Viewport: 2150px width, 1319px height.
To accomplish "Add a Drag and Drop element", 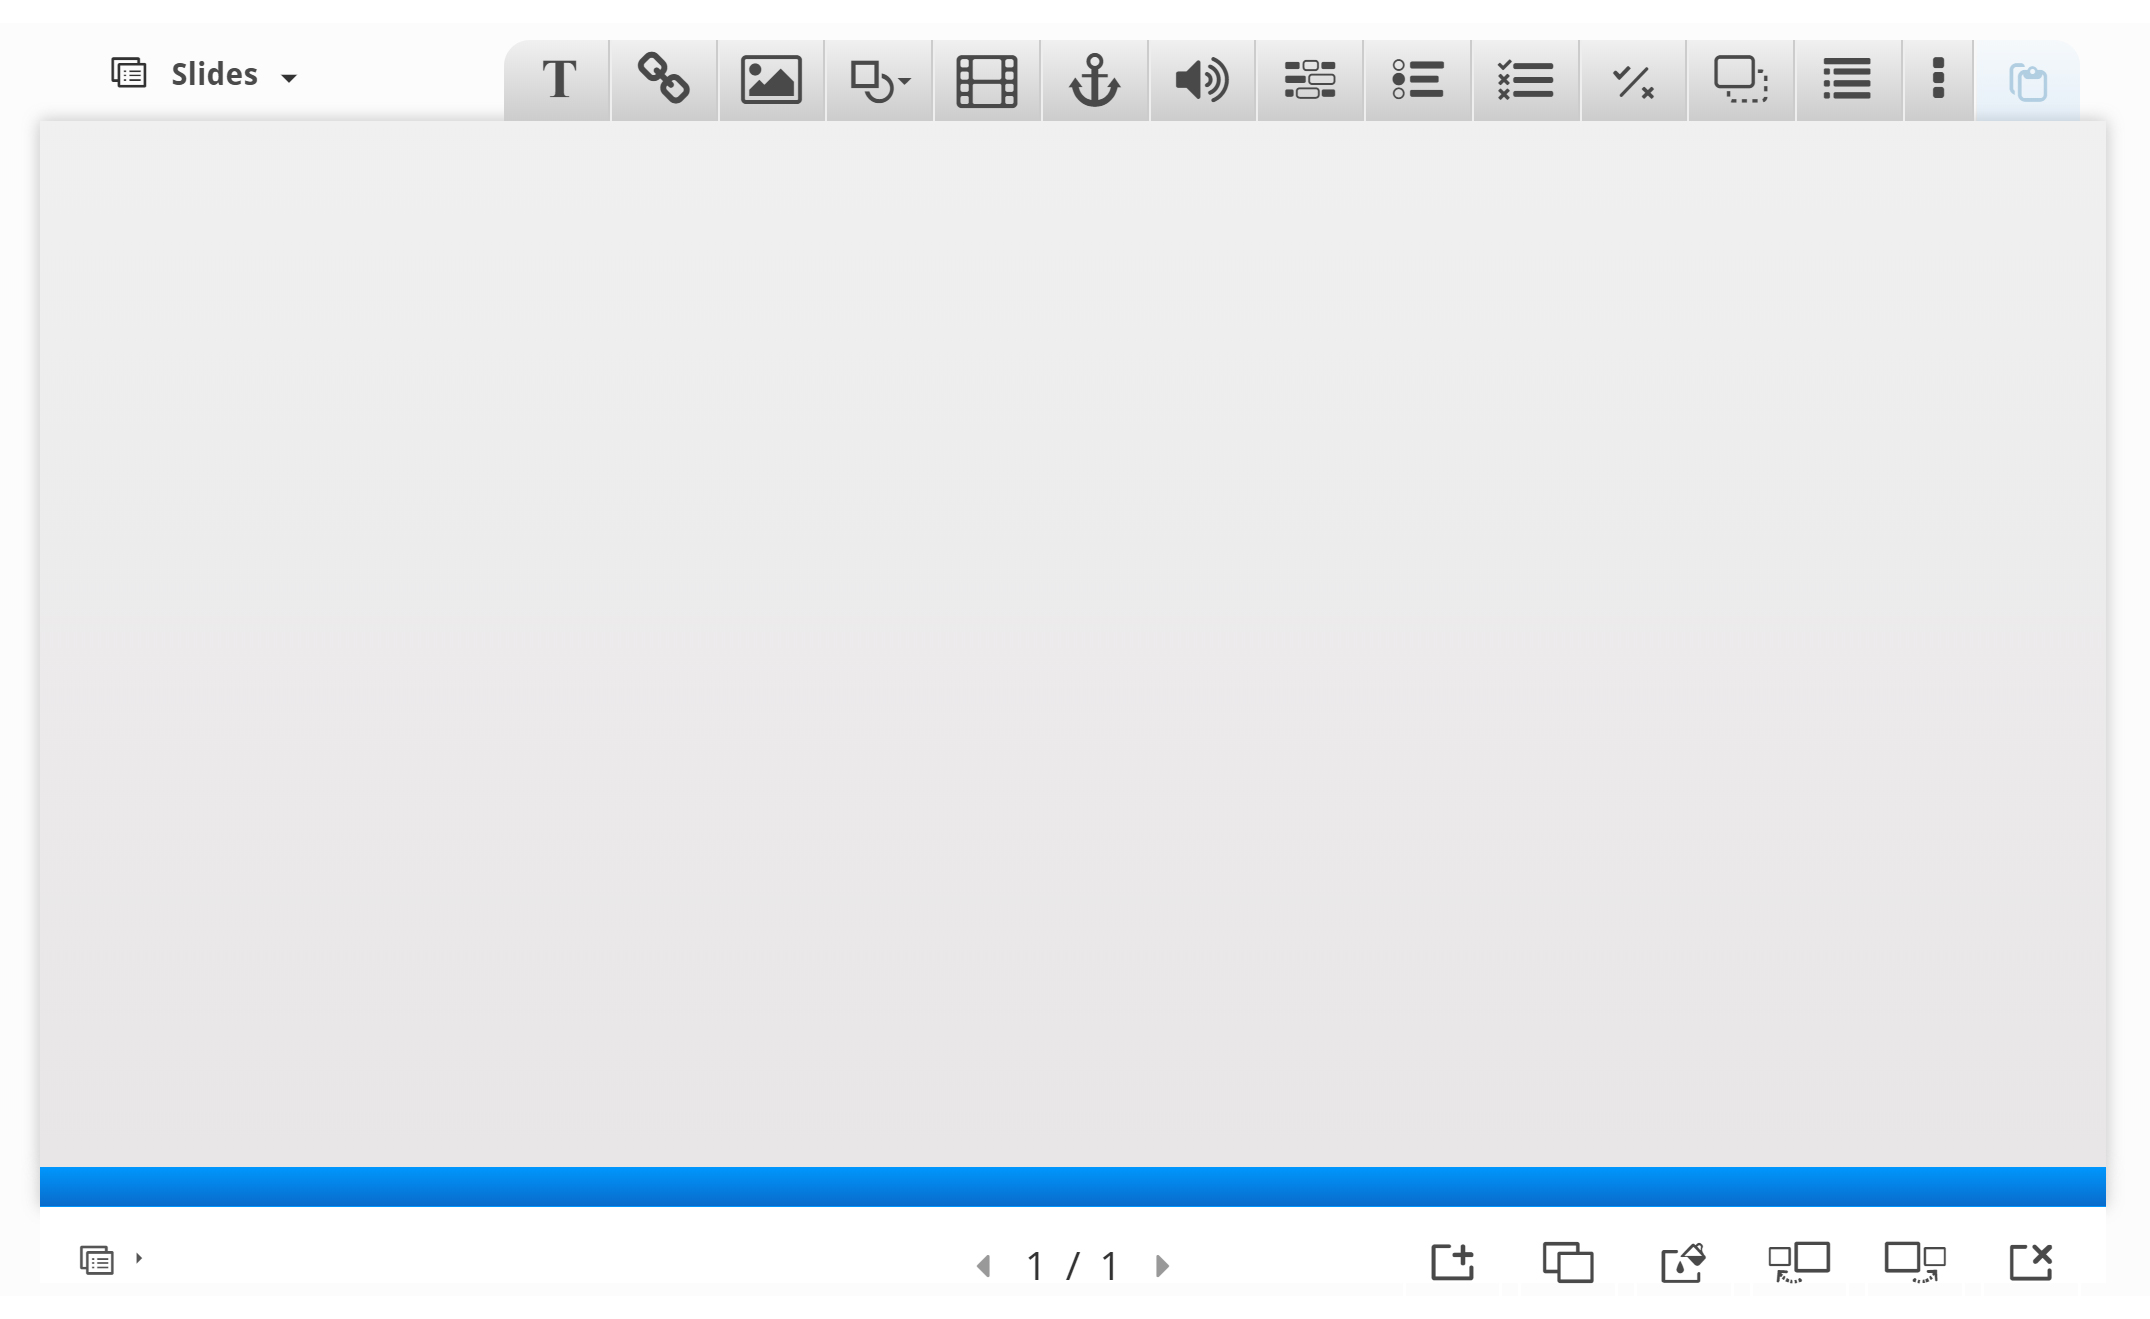I will click(x=1740, y=80).
